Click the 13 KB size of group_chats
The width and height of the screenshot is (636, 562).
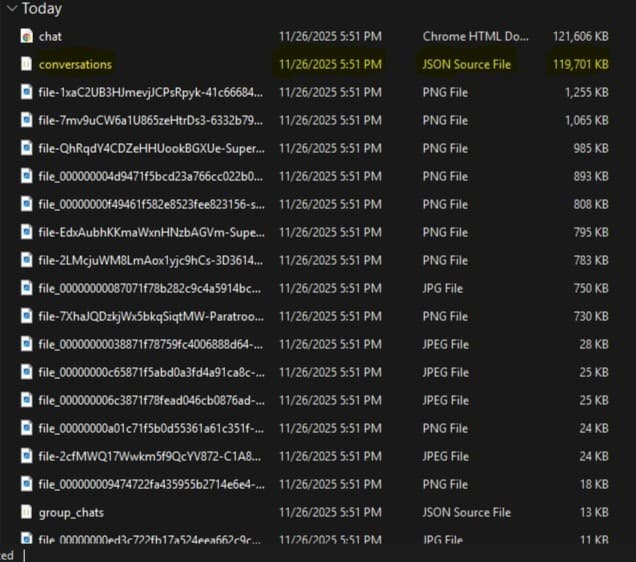click(594, 512)
